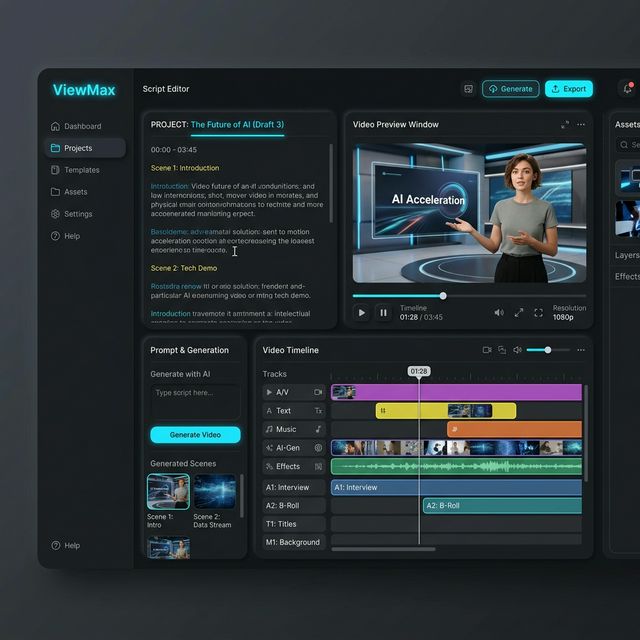Enter fullscreen preview mode

click(x=538, y=313)
